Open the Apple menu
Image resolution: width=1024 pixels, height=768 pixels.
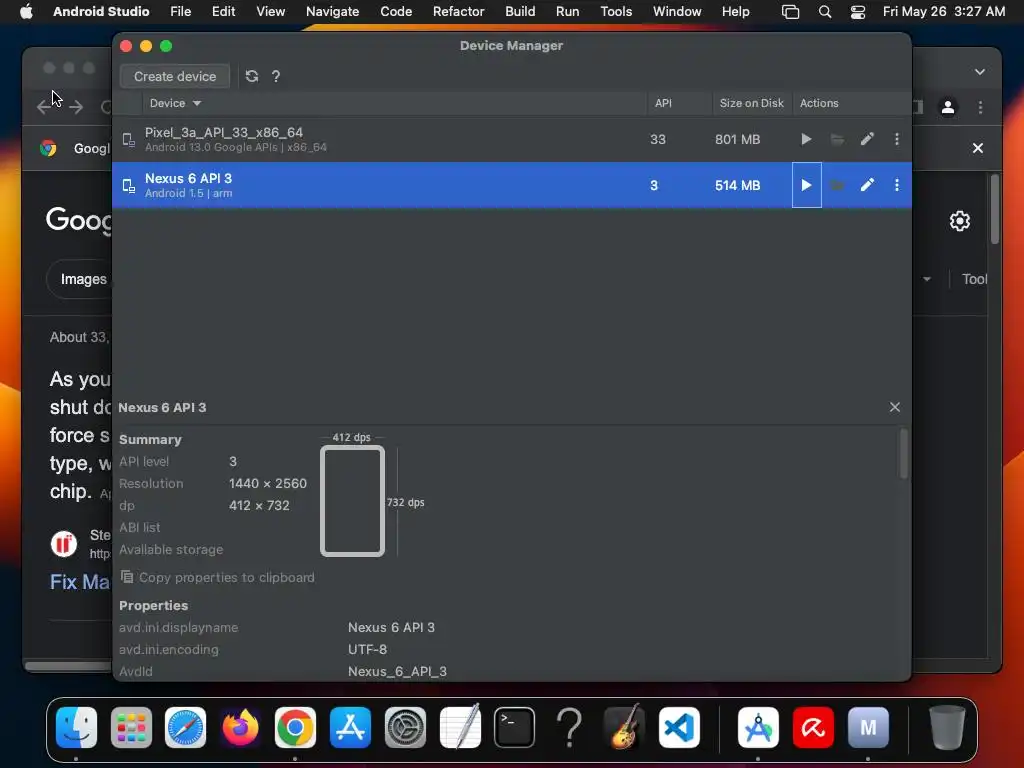click(x=26, y=11)
